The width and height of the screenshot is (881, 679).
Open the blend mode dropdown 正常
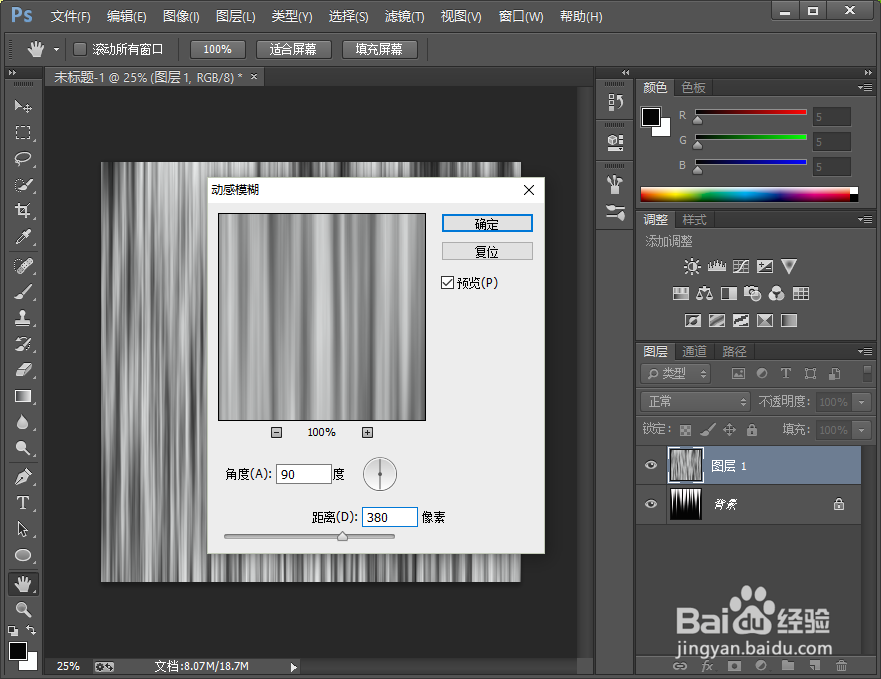[696, 401]
